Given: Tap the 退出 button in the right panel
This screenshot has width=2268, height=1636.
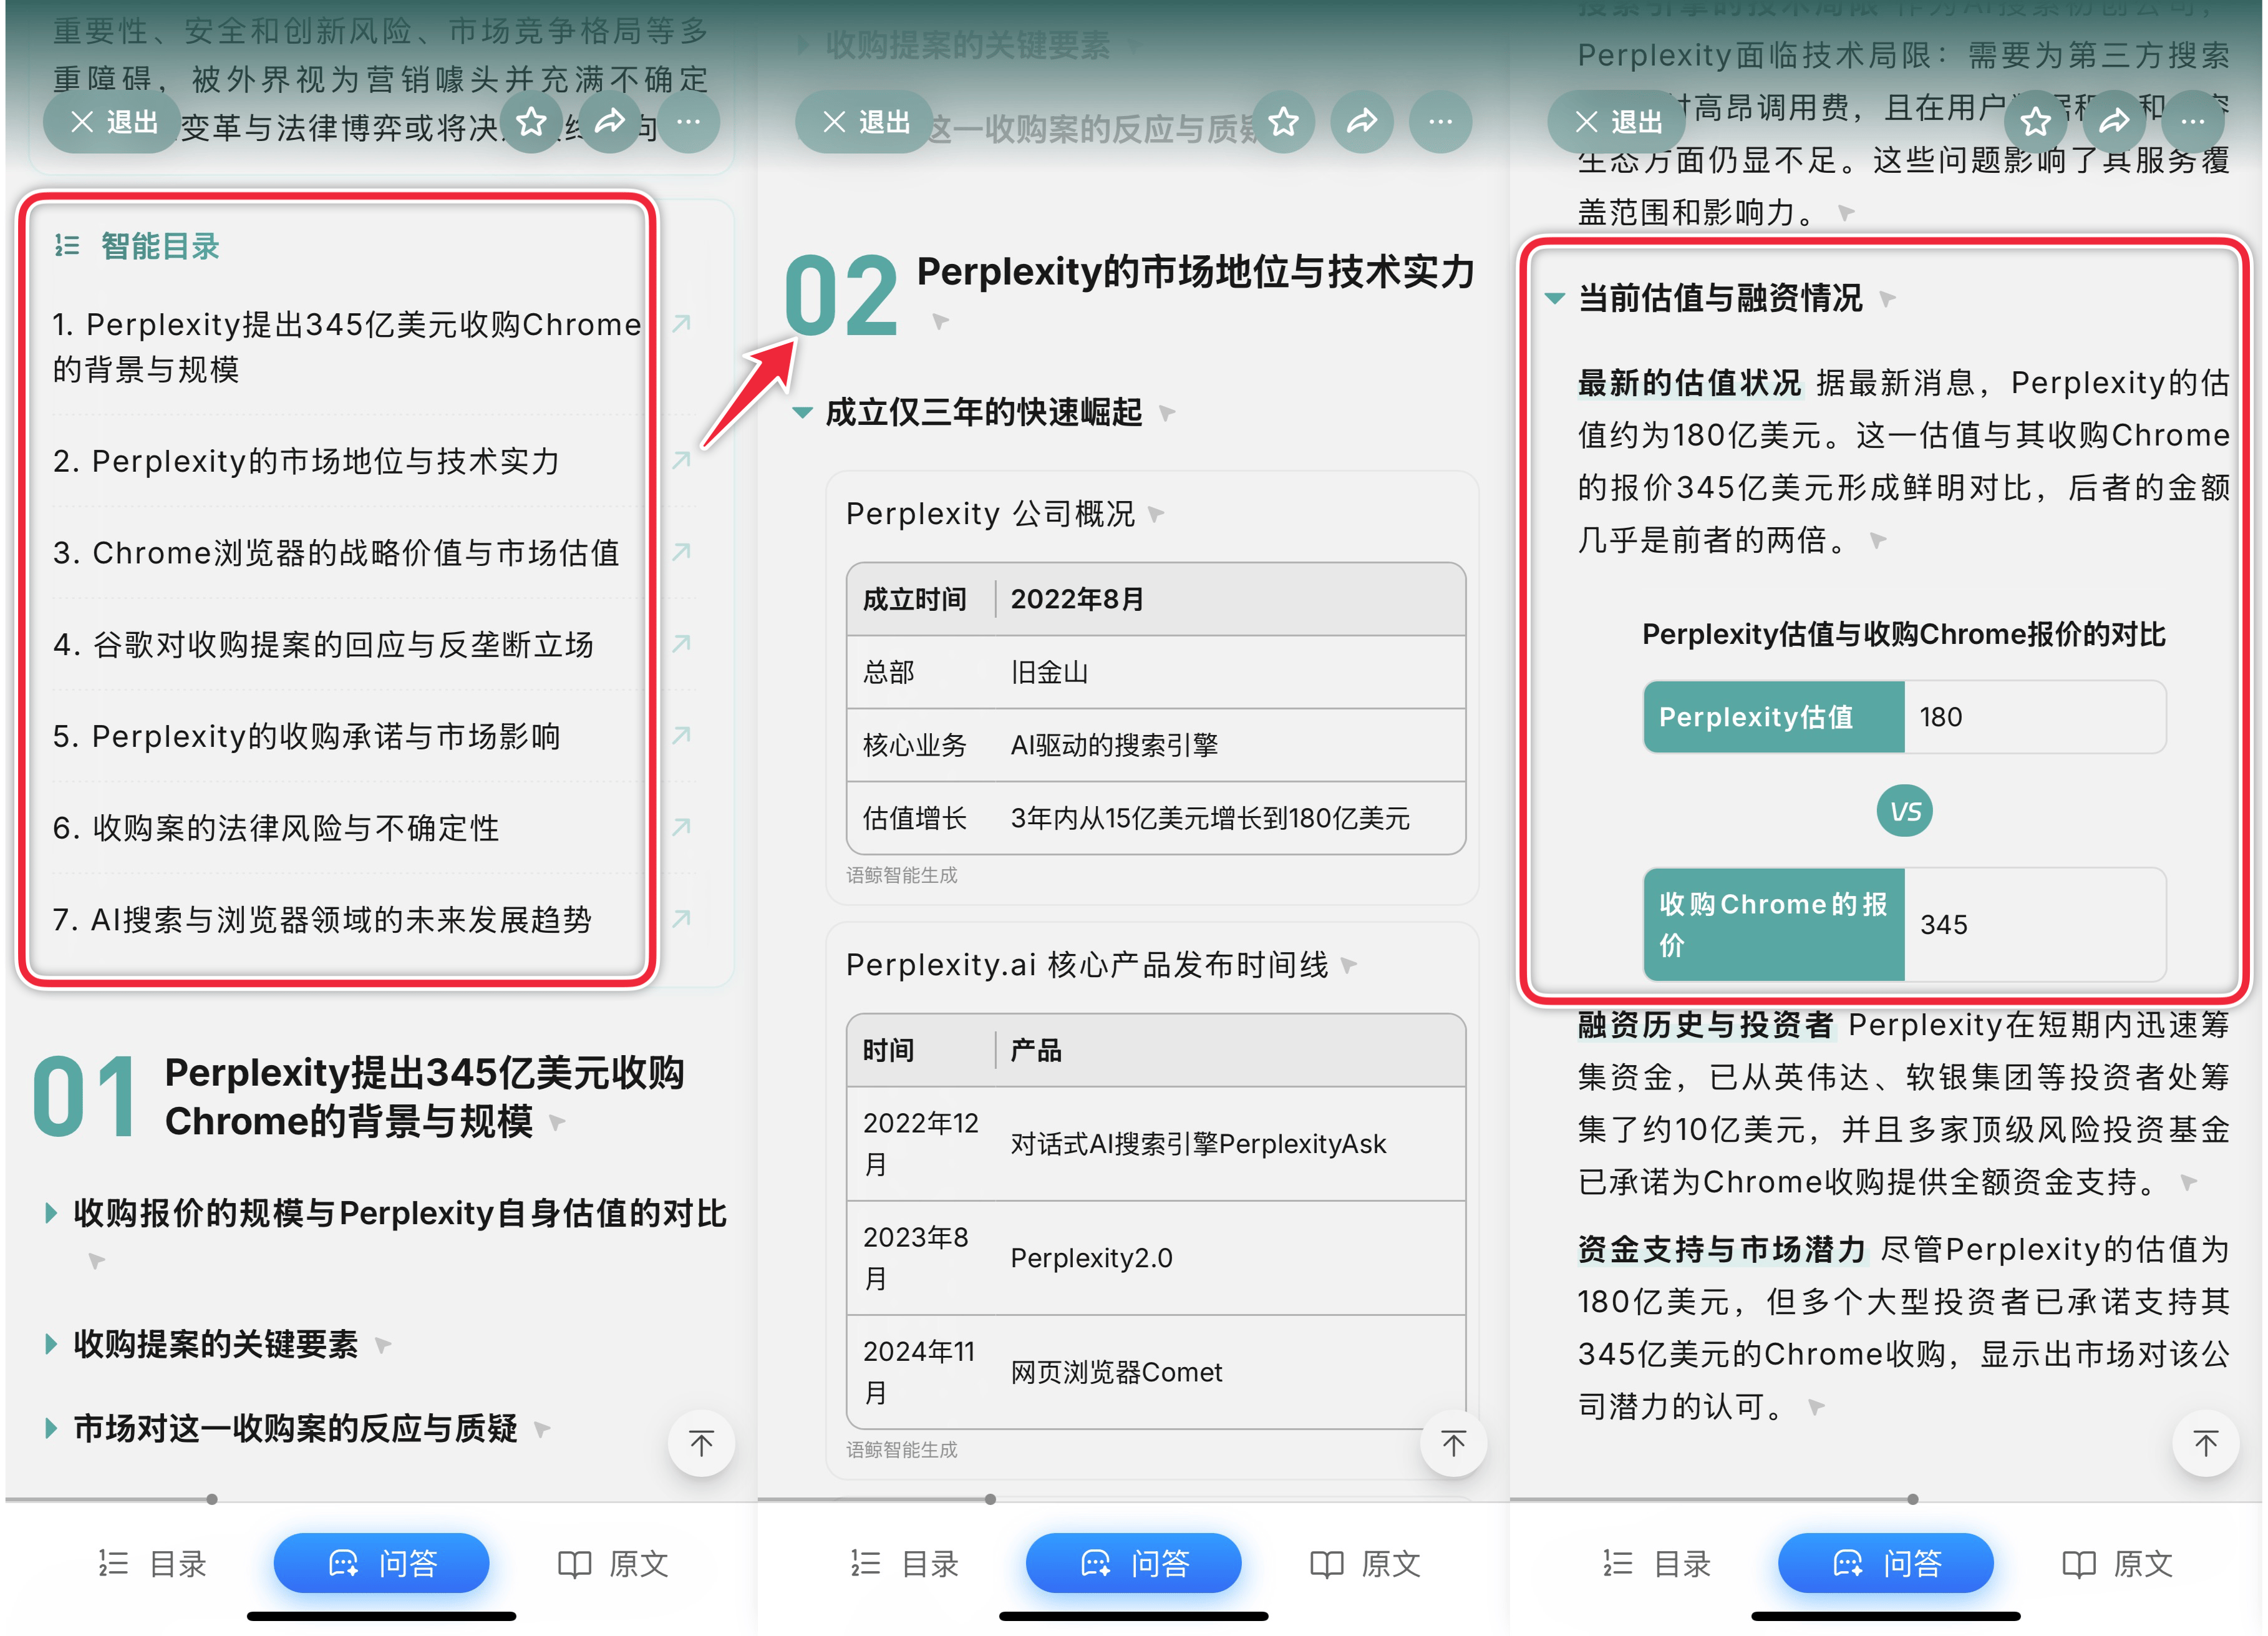Looking at the screenshot, I should (1615, 122).
